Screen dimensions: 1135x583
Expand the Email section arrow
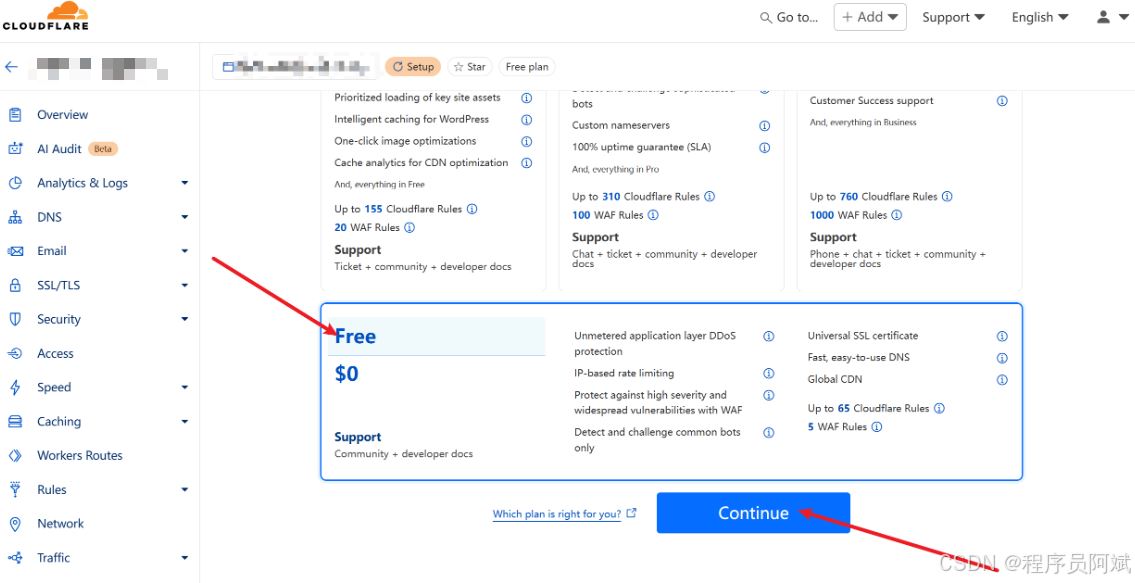[185, 251]
